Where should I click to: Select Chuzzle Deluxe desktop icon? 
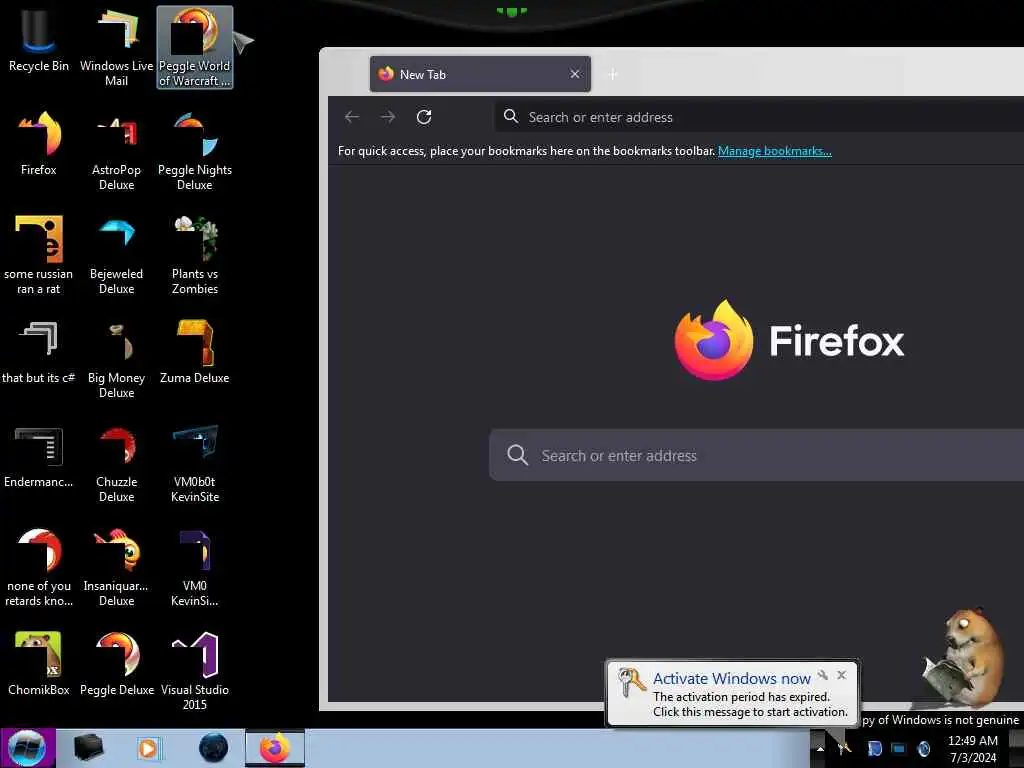(116, 464)
